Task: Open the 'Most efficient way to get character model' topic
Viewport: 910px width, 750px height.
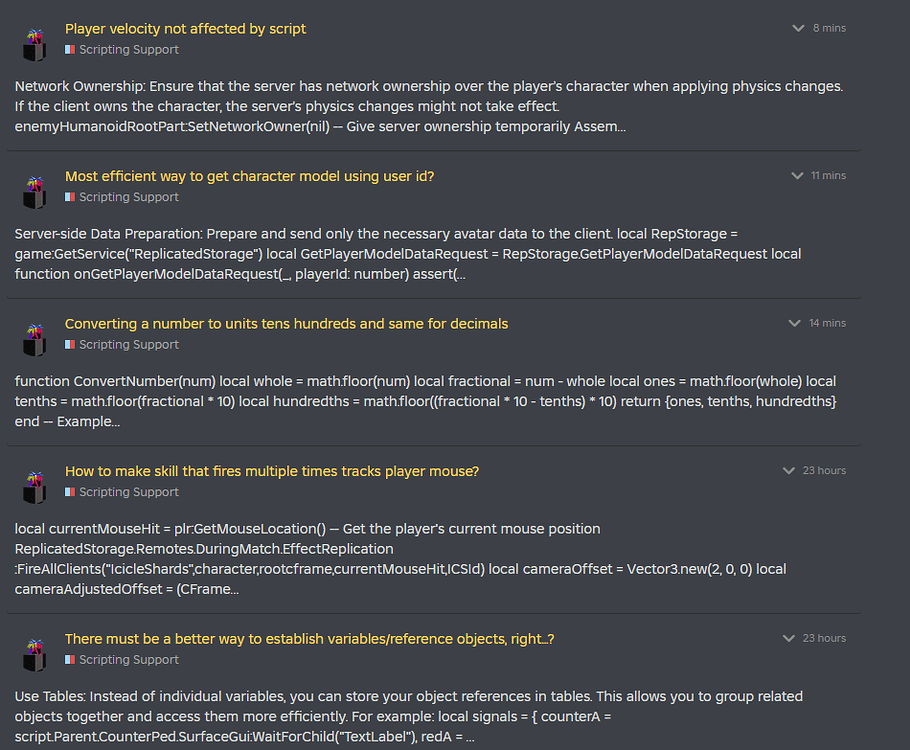Action: pyautogui.click(x=249, y=175)
